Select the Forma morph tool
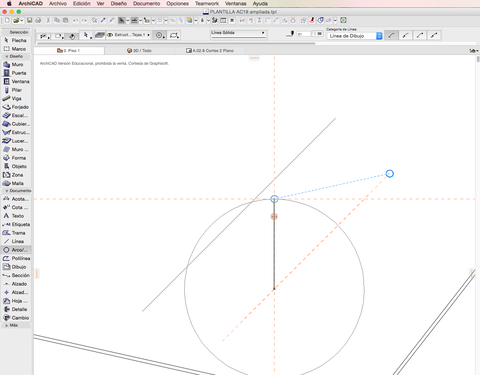Screen dimensions: 480x375 (x=16, y=158)
